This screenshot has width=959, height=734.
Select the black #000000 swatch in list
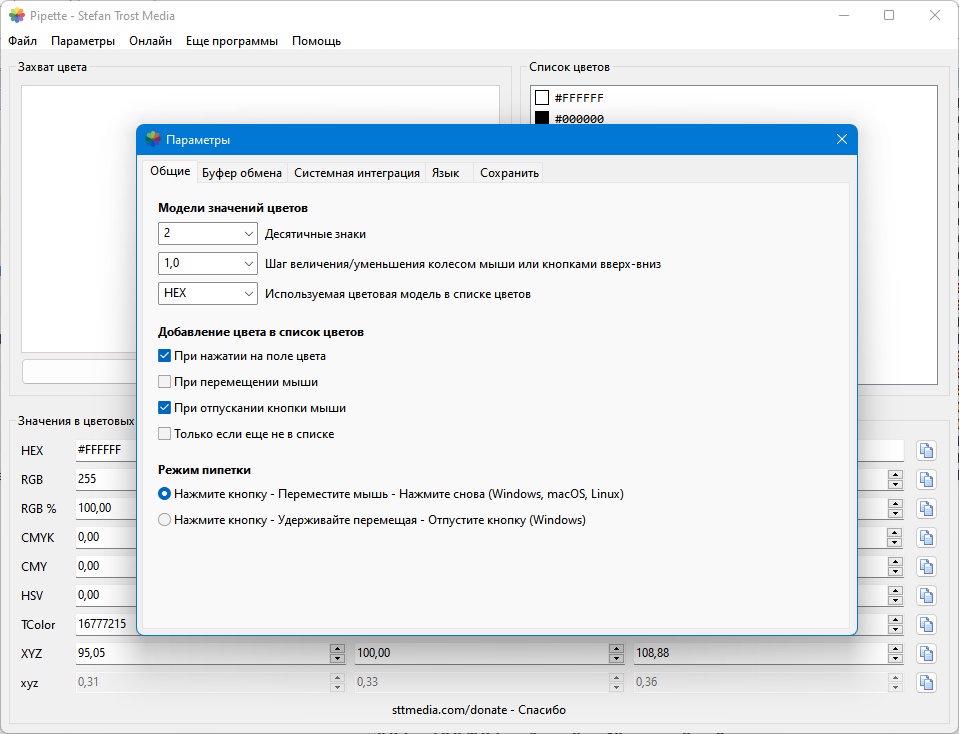(x=542, y=118)
